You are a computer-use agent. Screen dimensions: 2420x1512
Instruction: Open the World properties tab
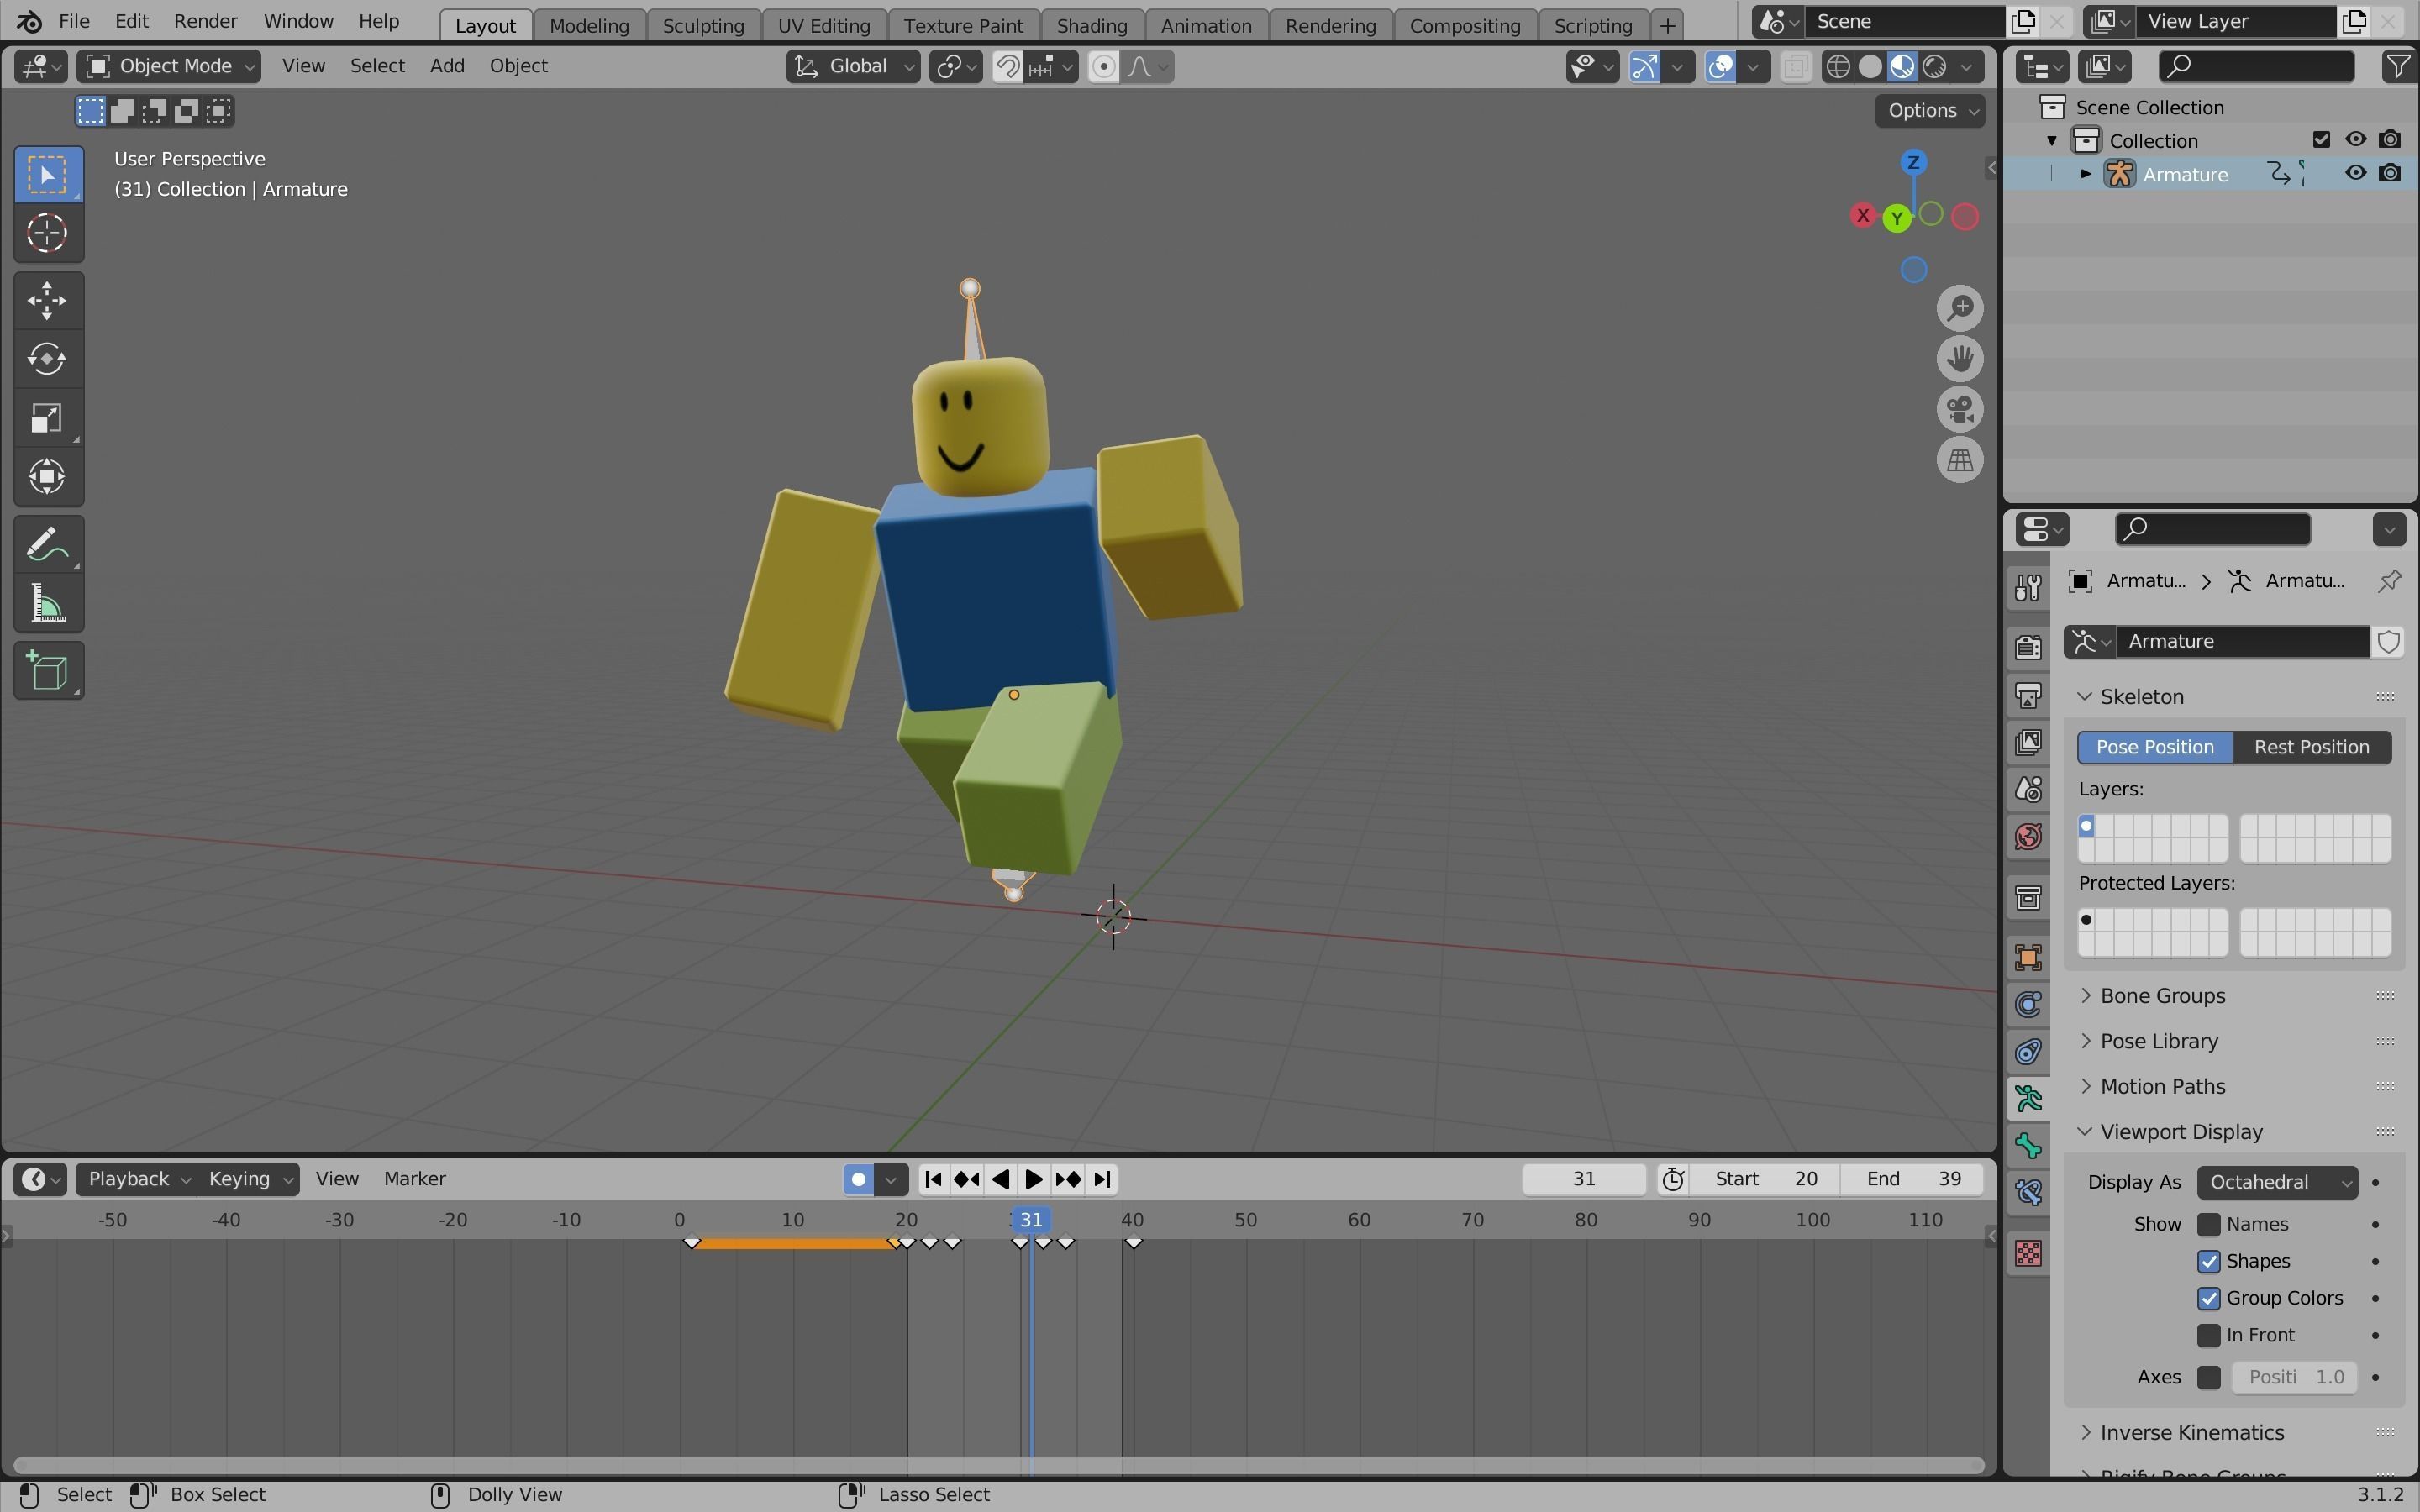(2028, 837)
